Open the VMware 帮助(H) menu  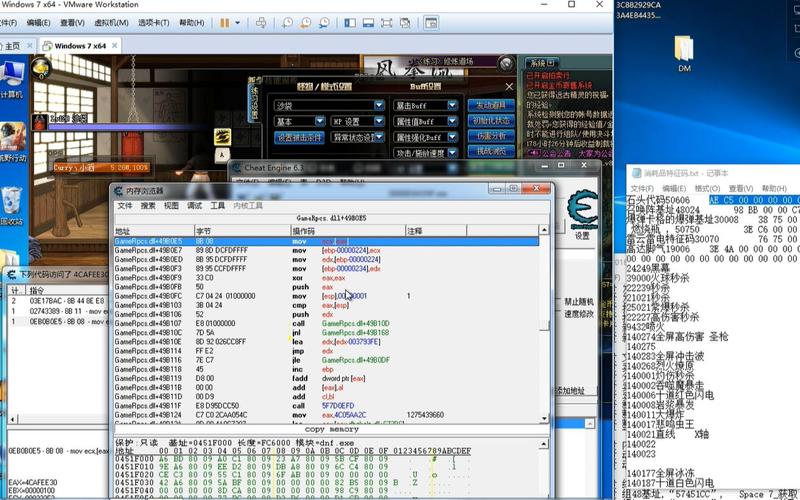[x=191, y=23]
